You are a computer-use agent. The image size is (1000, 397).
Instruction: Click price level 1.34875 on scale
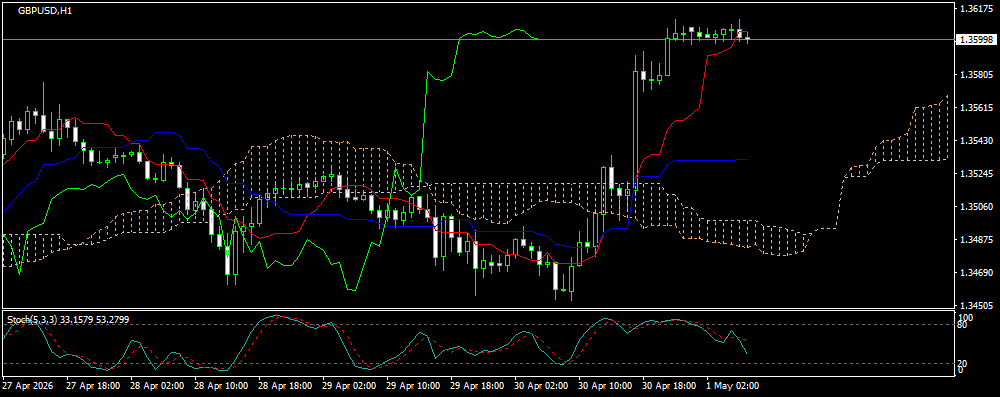click(x=976, y=240)
